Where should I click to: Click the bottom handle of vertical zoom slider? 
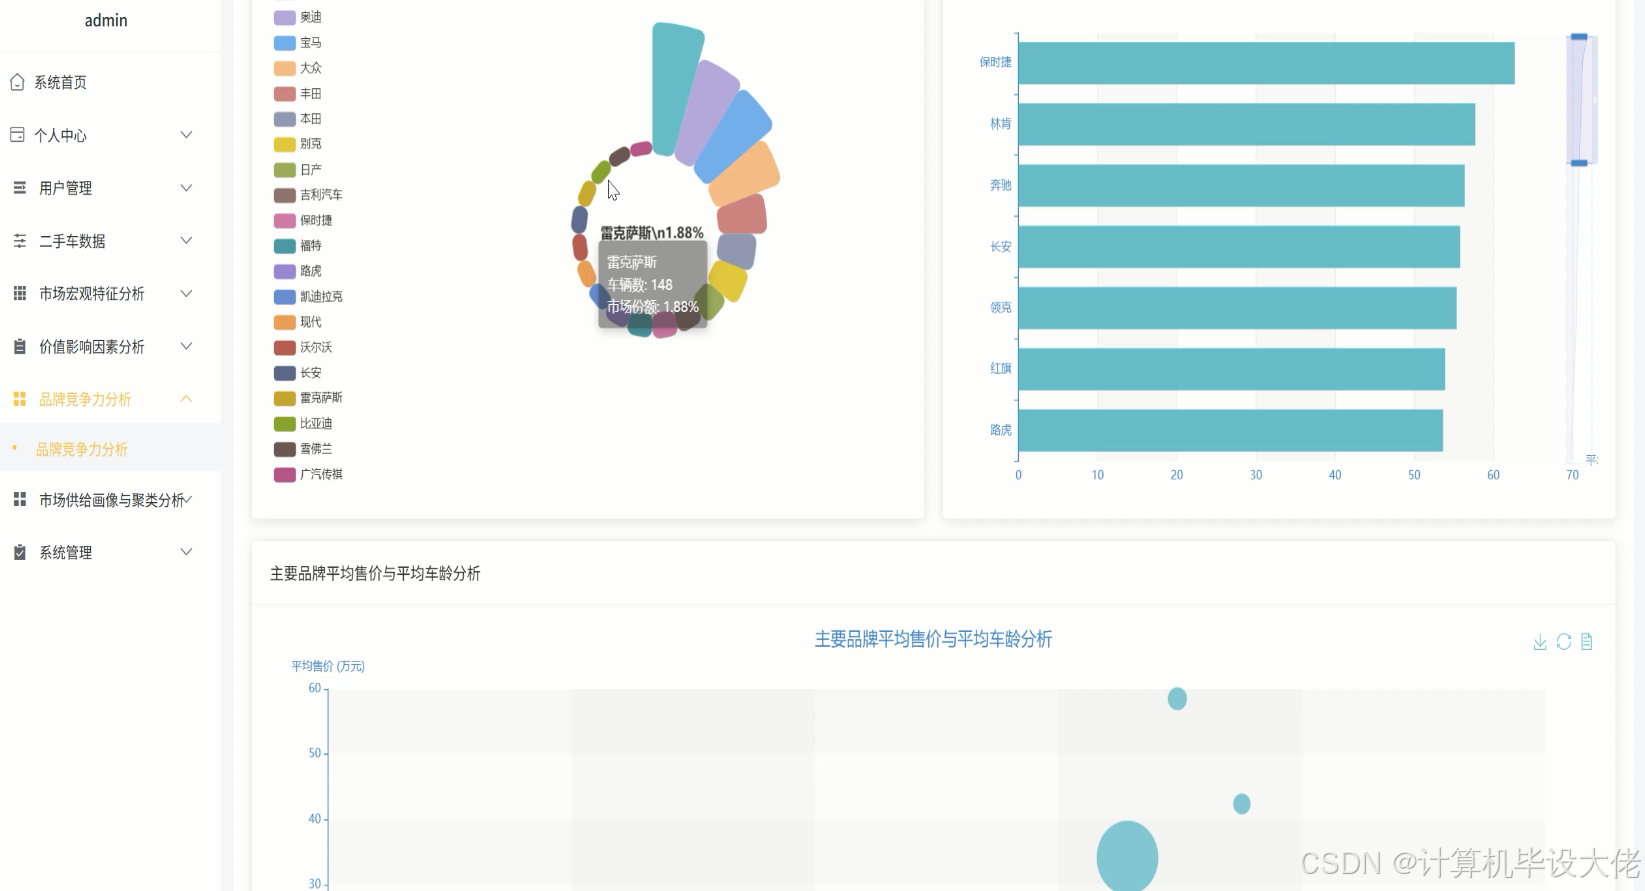click(x=1579, y=163)
